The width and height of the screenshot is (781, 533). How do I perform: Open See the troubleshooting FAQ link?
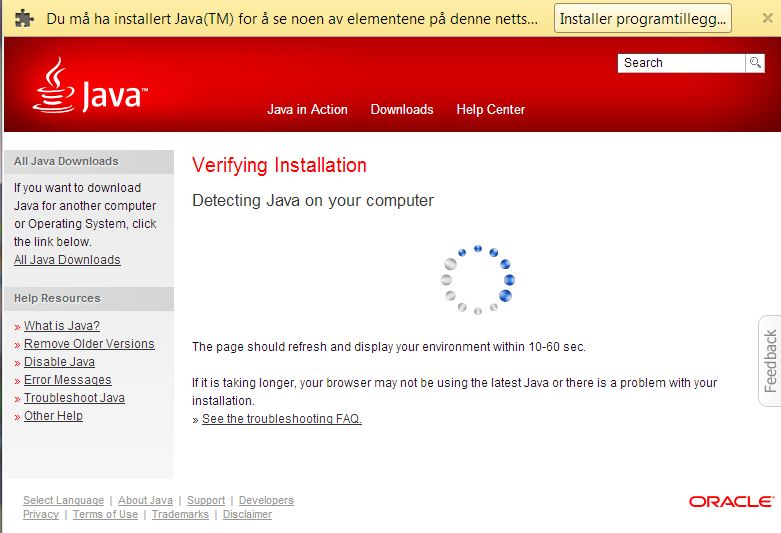tap(282, 418)
